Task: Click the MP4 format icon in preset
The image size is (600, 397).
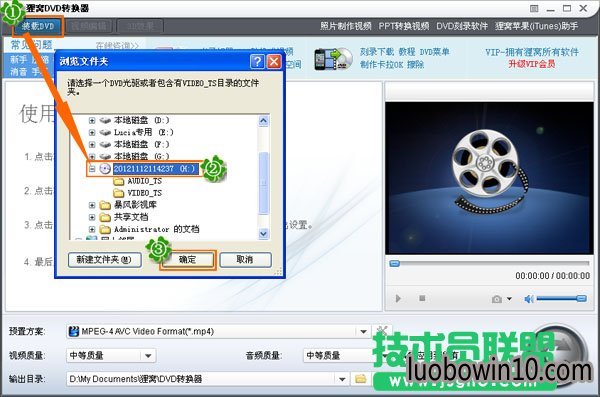Action: pyautogui.click(x=73, y=332)
